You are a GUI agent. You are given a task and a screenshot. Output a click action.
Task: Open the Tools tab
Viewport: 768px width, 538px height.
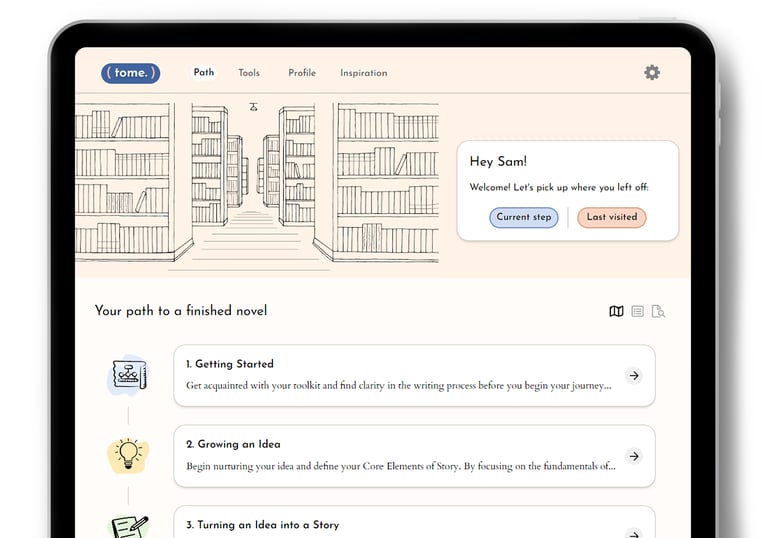pos(249,73)
